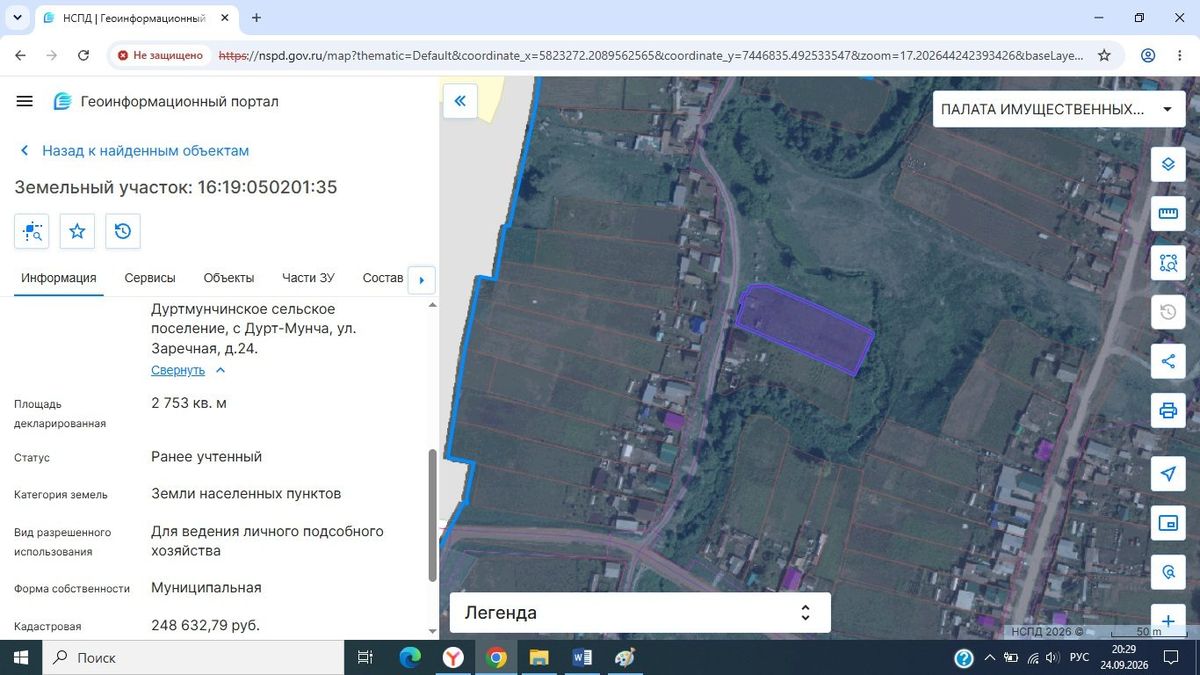Open the Chrome tab search dropdown
Viewport: 1200px width, 675px height.
click(x=18, y=18)
